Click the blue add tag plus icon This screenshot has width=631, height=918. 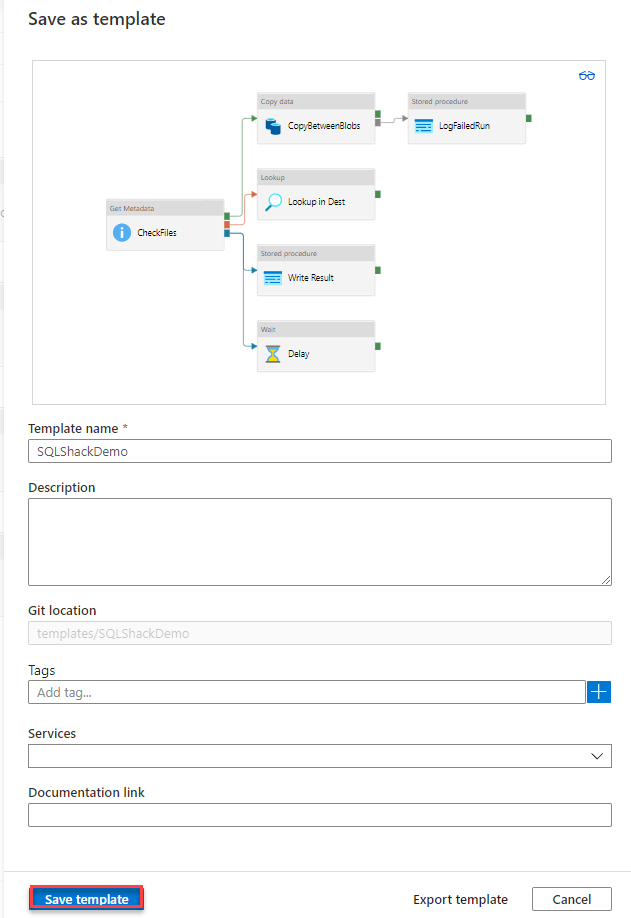pos(599,692)
